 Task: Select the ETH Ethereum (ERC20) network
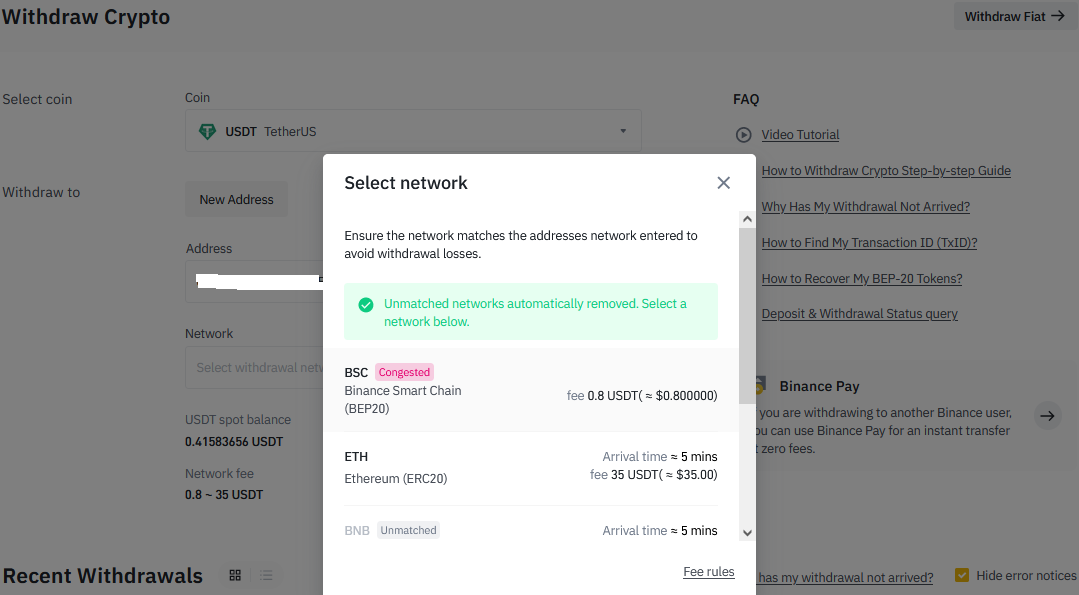(x=530, y=465)
